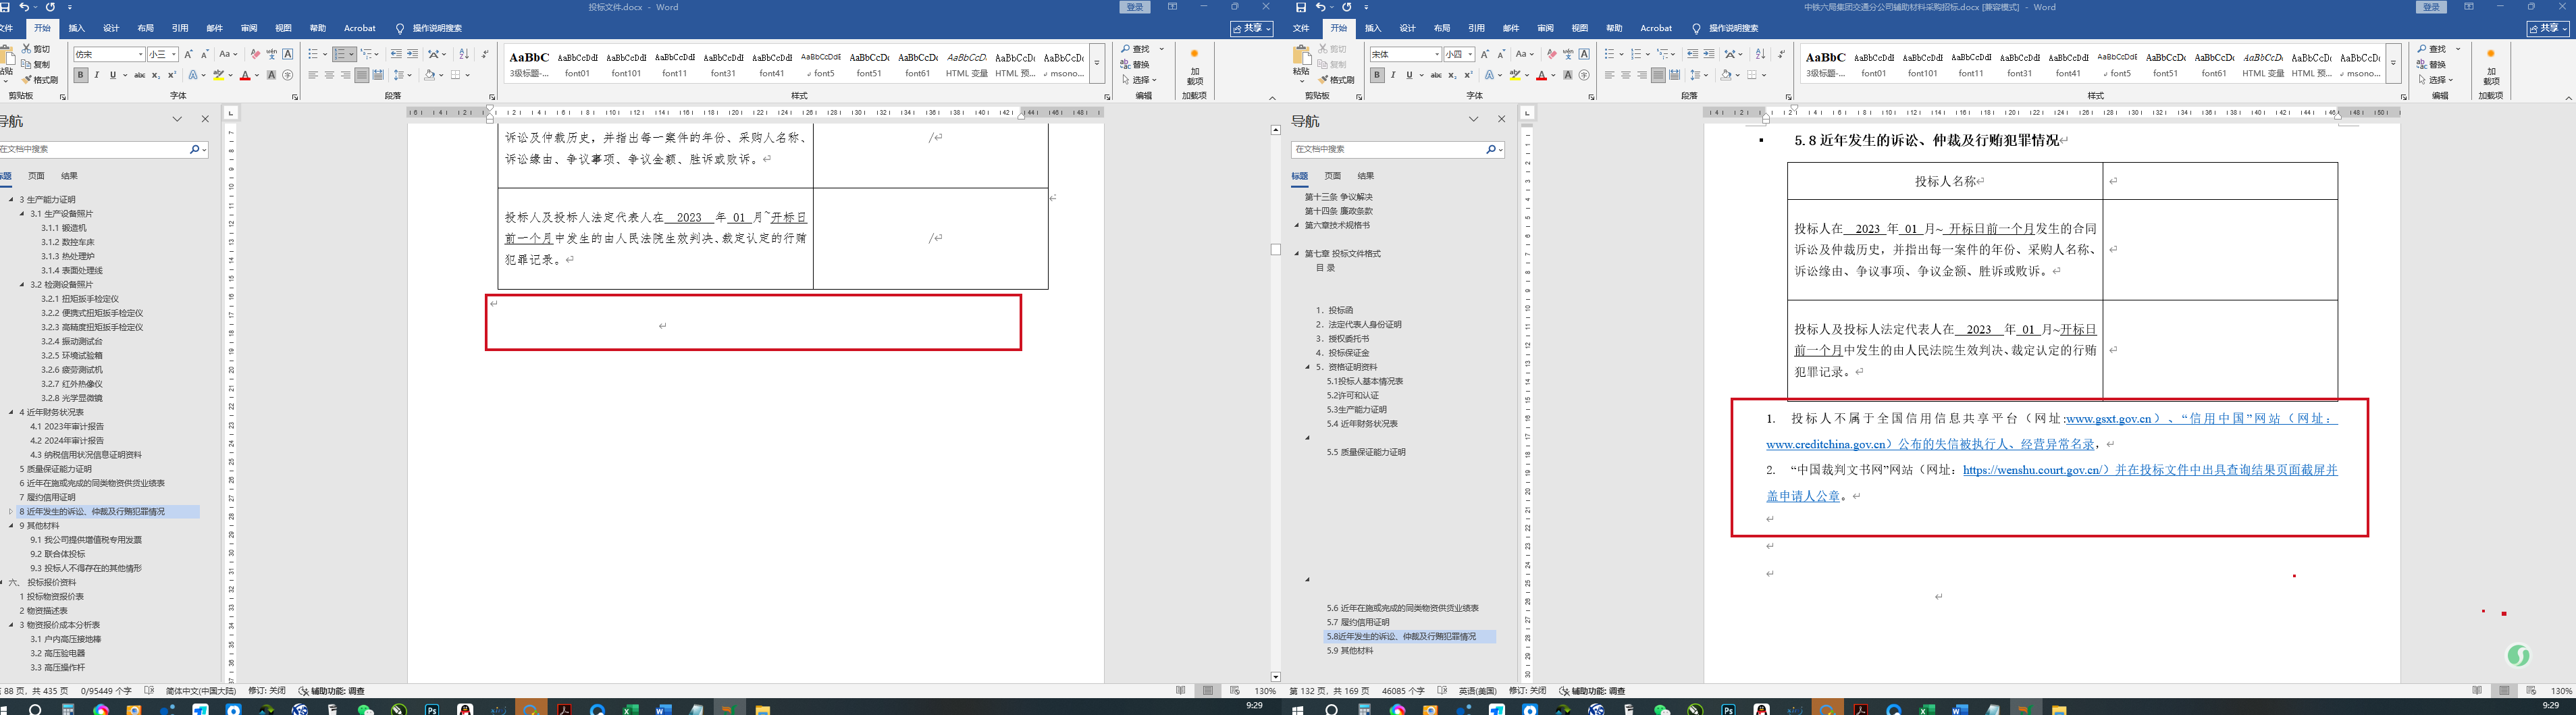Viewport: 2576px width, 715px height.
Task: Open the 视图 tab in the right window
Action: 1580,28
